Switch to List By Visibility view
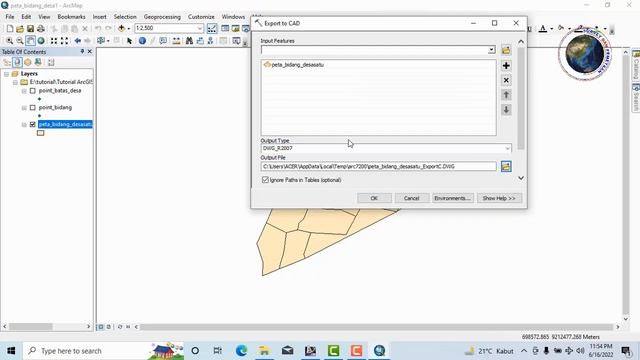Image resolution: width=640 pixels, height=360 pixels. coord(28,62)
